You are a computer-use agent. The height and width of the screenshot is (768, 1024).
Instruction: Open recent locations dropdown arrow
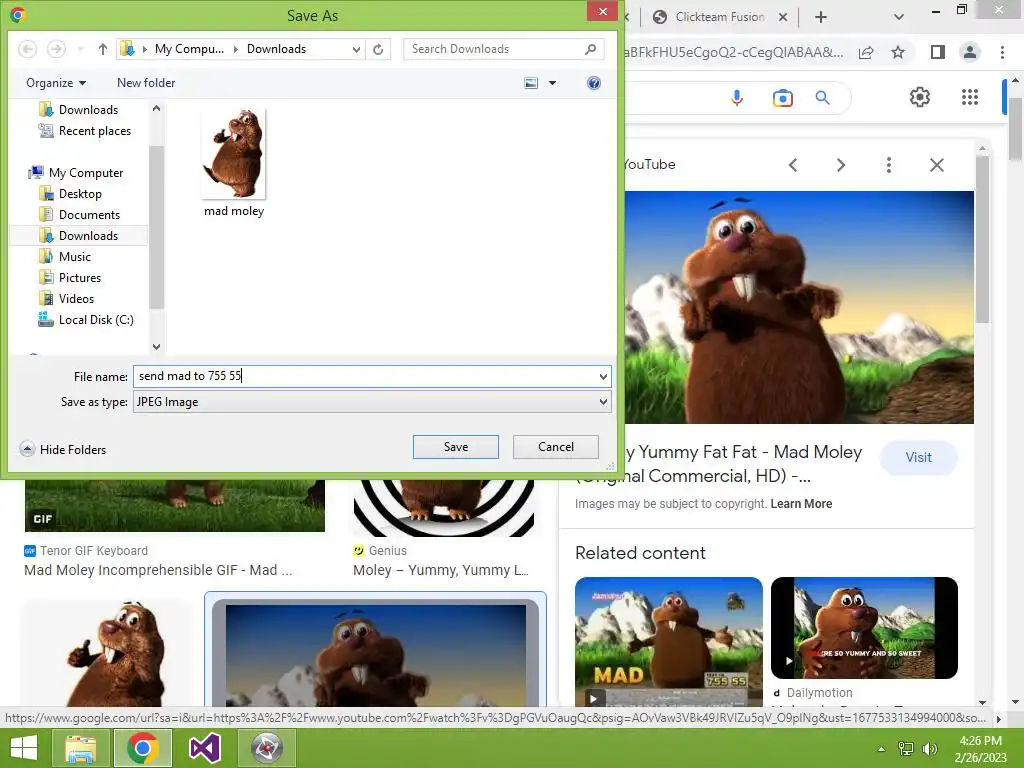[x=80, y=49]
